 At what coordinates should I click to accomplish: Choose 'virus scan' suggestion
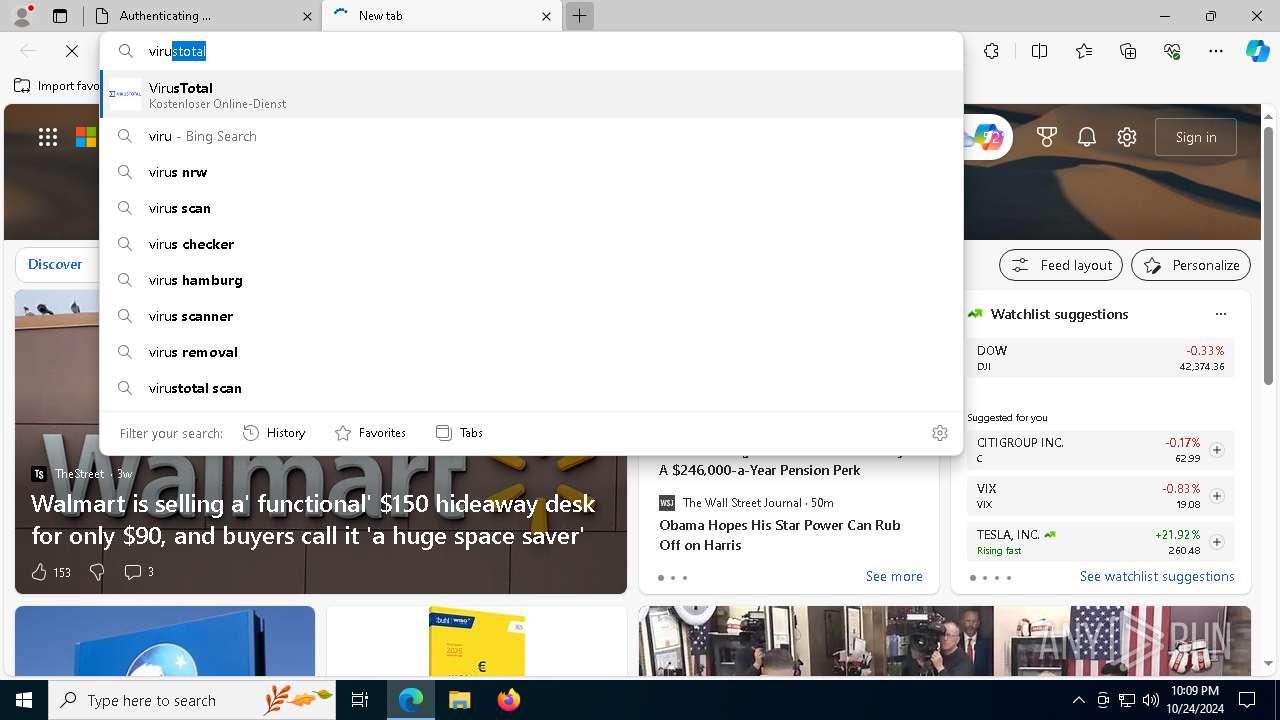(x=532, y=208)
